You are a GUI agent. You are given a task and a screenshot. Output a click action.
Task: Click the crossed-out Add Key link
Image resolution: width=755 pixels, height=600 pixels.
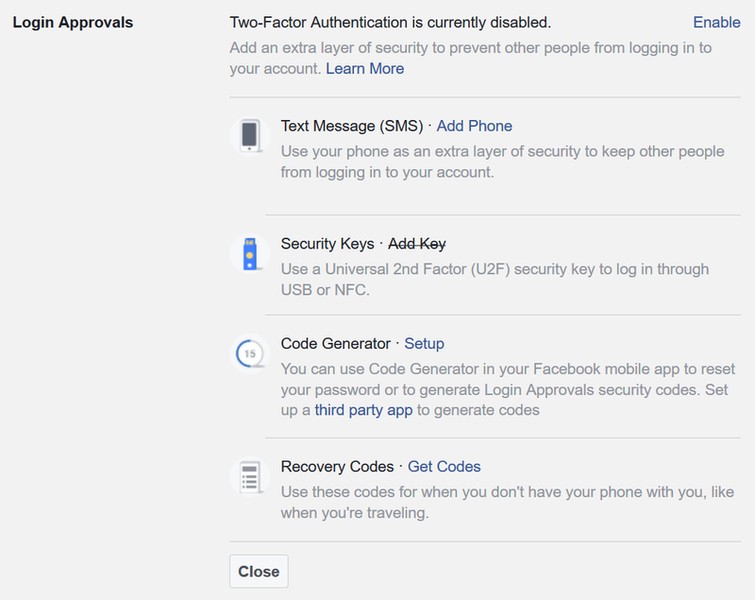[417, 244]
